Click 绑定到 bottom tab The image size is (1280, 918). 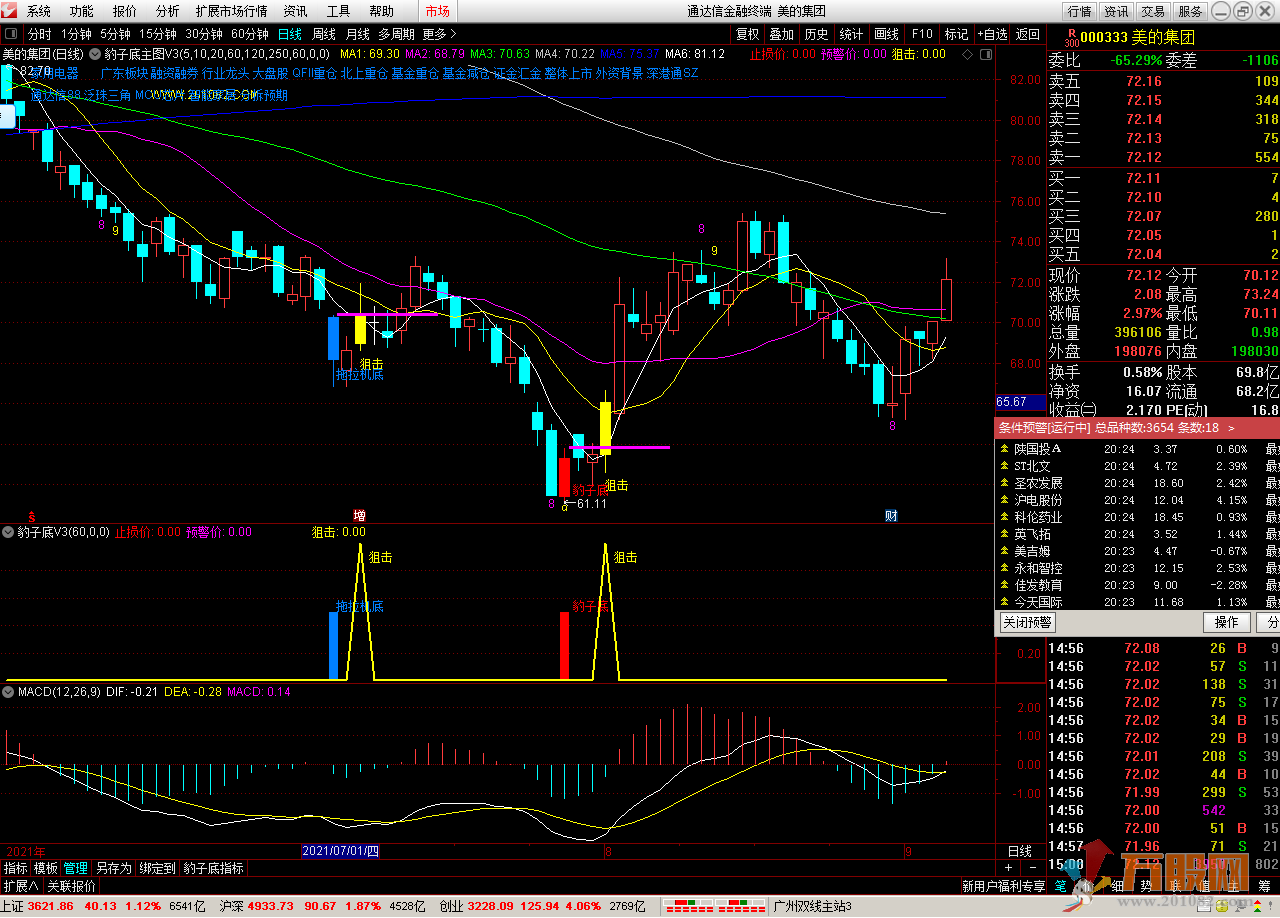tap(157, 868)
